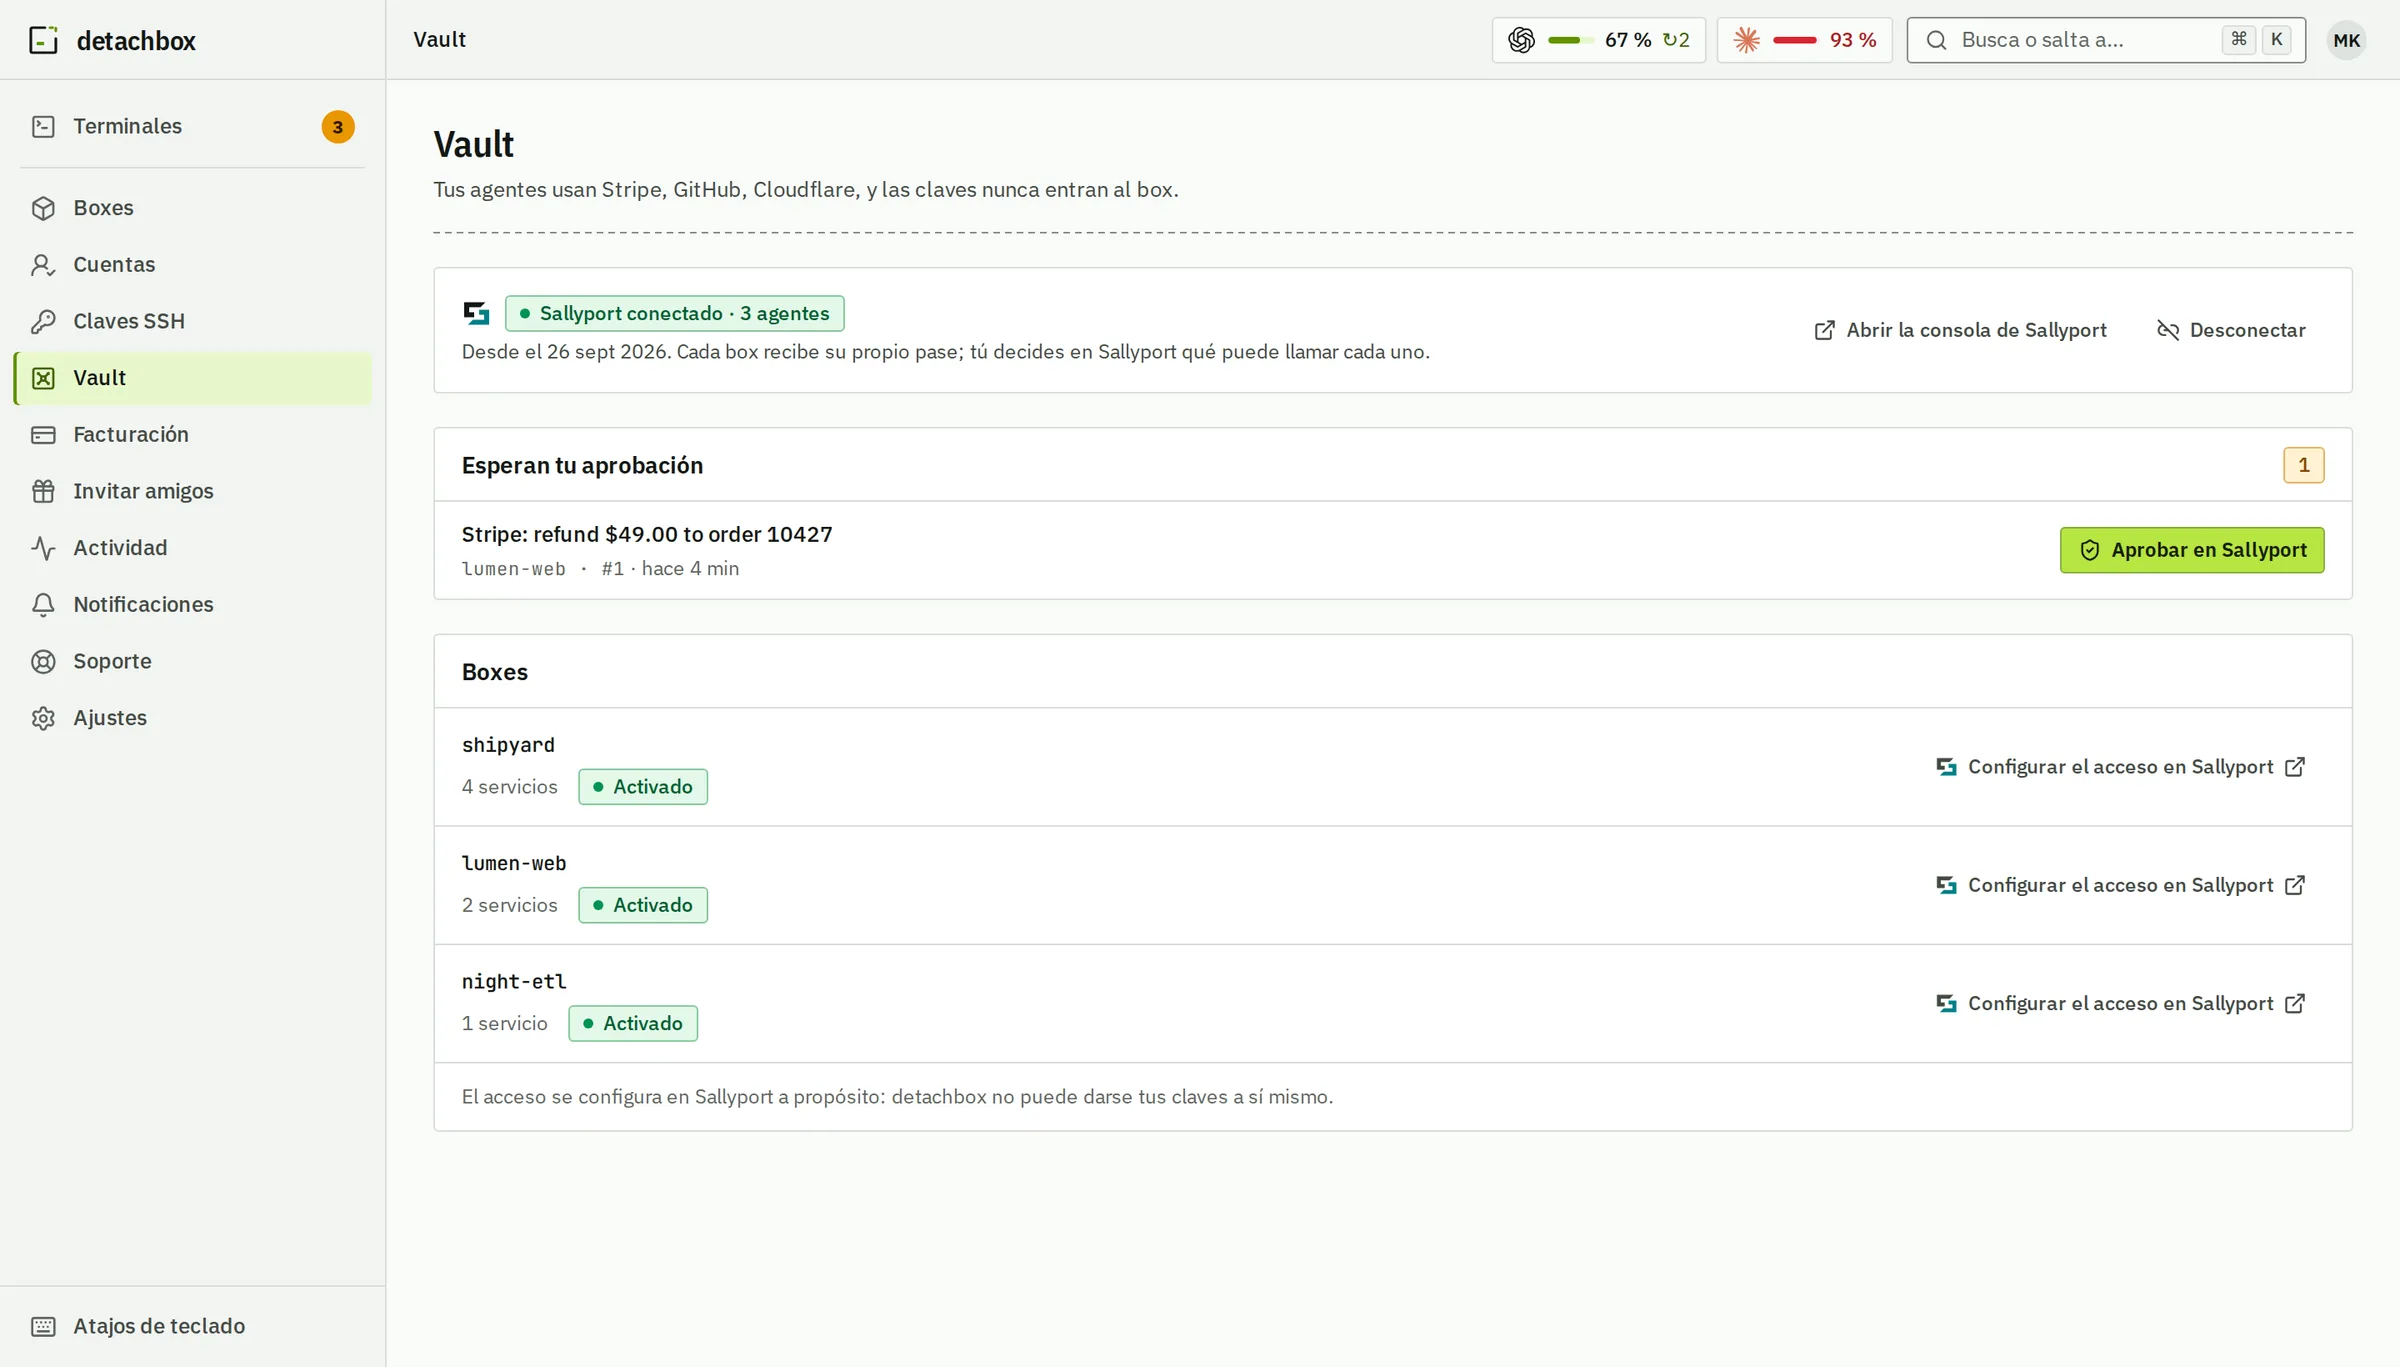The height and width of the screenshot is (1367, 2400).
Task: Configure Sallyport access for lumen-web
Action: (2120, 885)
